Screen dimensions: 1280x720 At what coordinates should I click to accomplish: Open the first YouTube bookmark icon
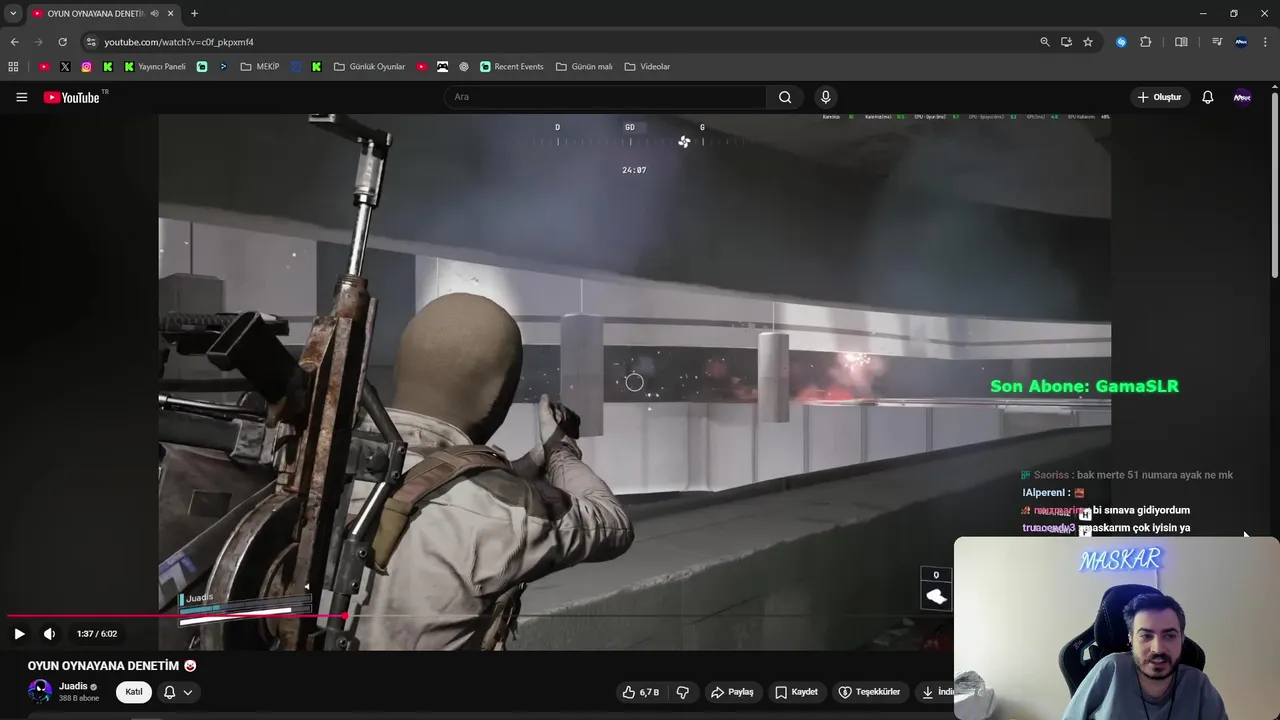44,67
